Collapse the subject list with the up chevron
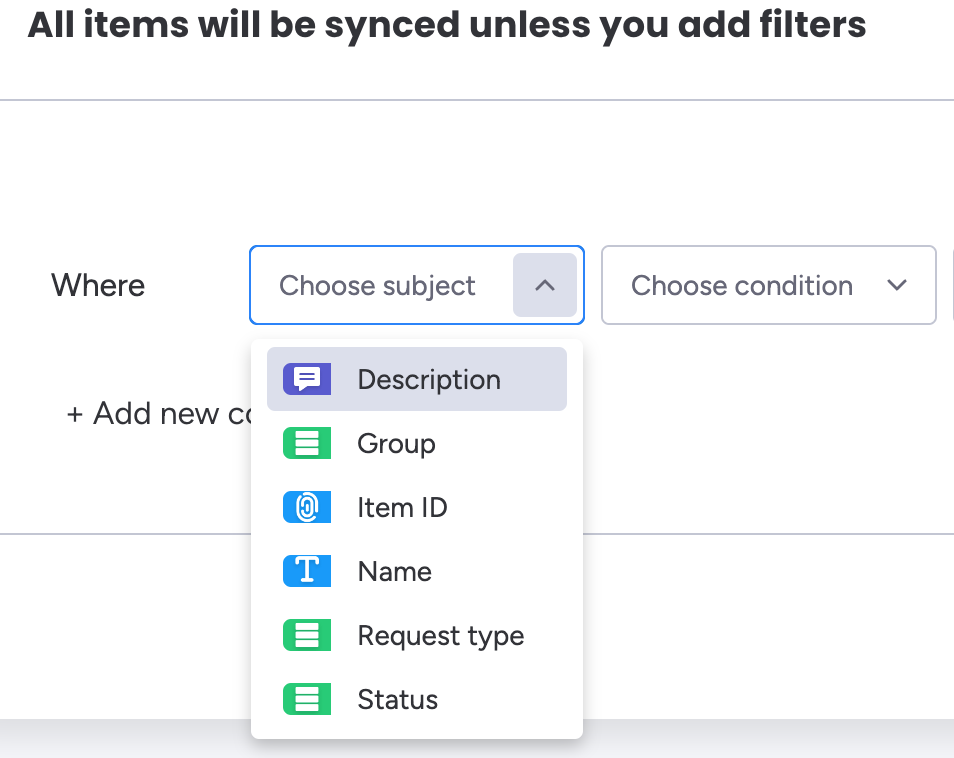This screenshot has width=954, height=758. pyautogui.click(x=545, y=286)
